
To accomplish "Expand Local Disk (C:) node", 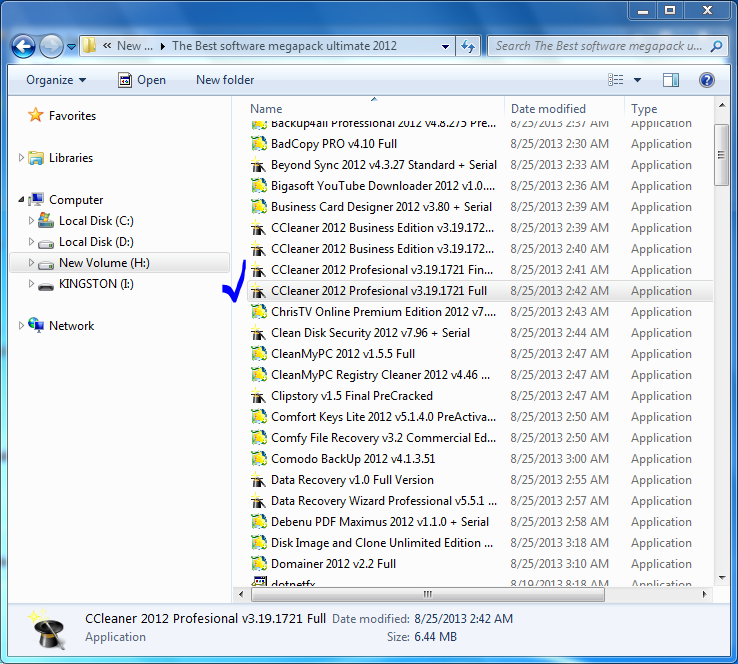I will pyautogui.click(x=31, y=220).
